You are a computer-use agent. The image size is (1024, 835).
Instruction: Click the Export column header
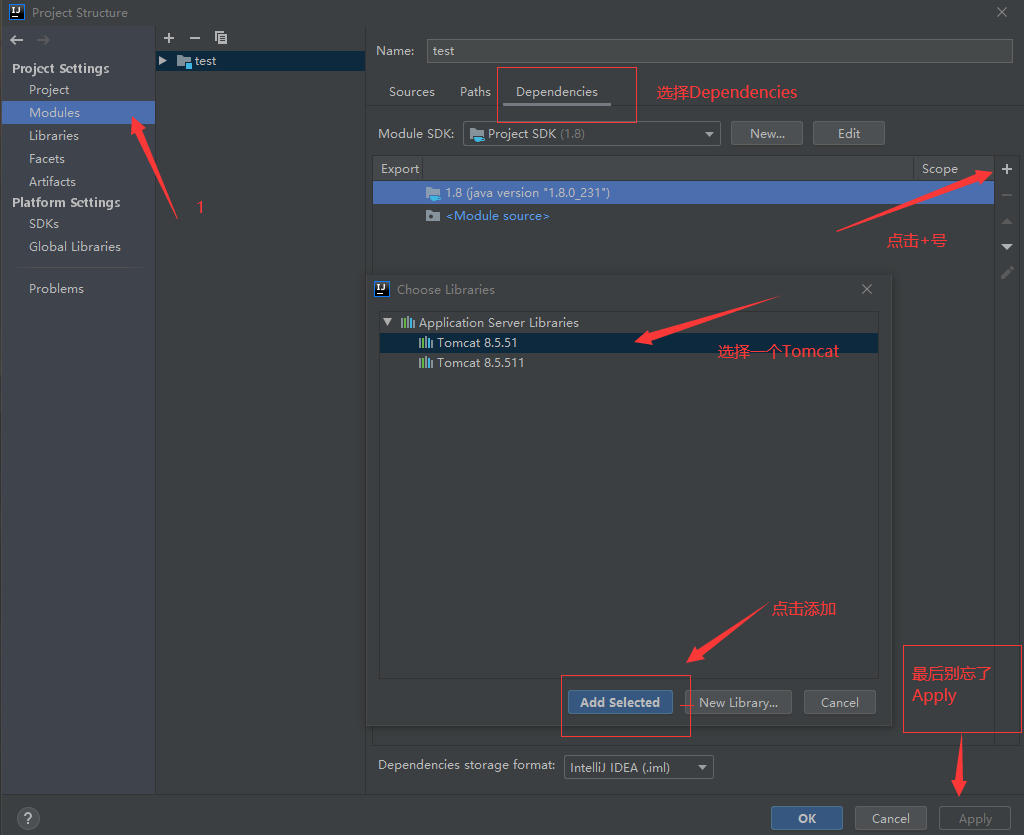[399, 169]
